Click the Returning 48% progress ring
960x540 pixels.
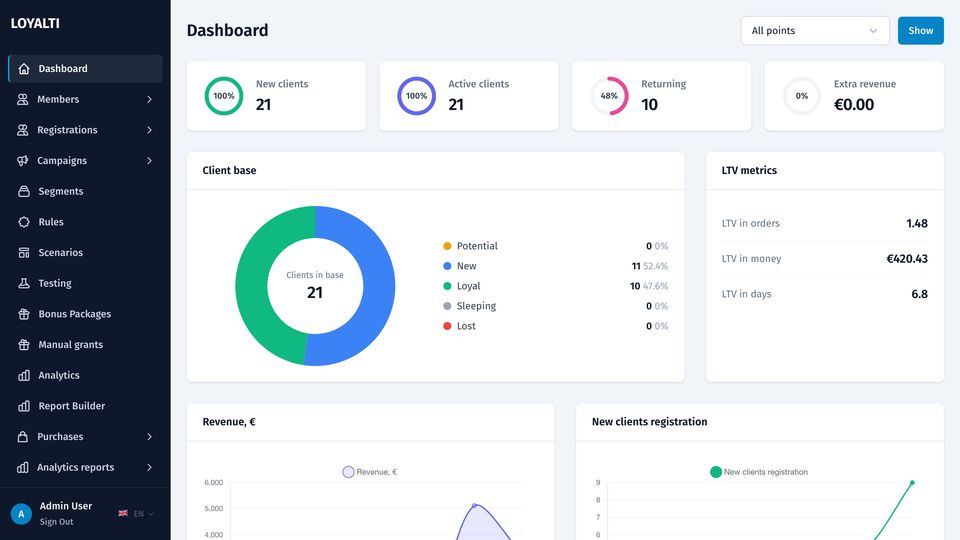[609, 96]
